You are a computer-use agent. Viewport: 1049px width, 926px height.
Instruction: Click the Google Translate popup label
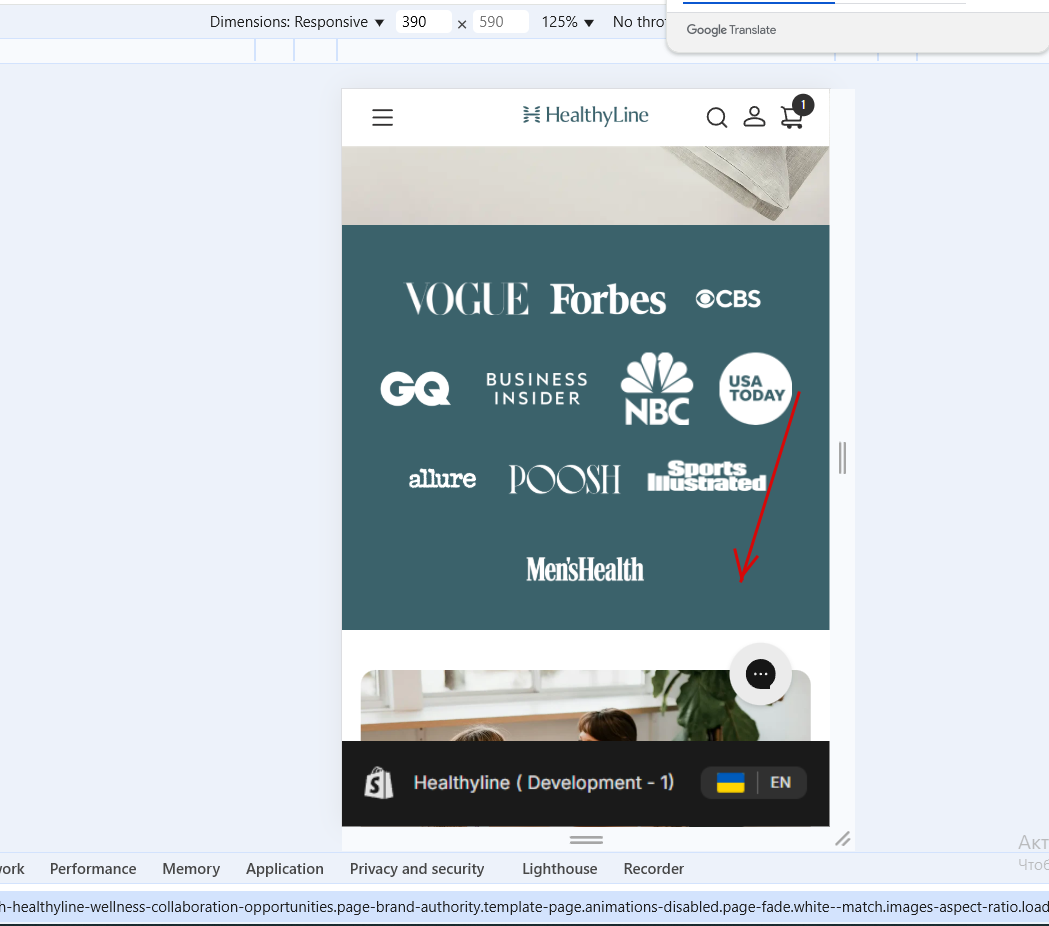coord(731,30)
